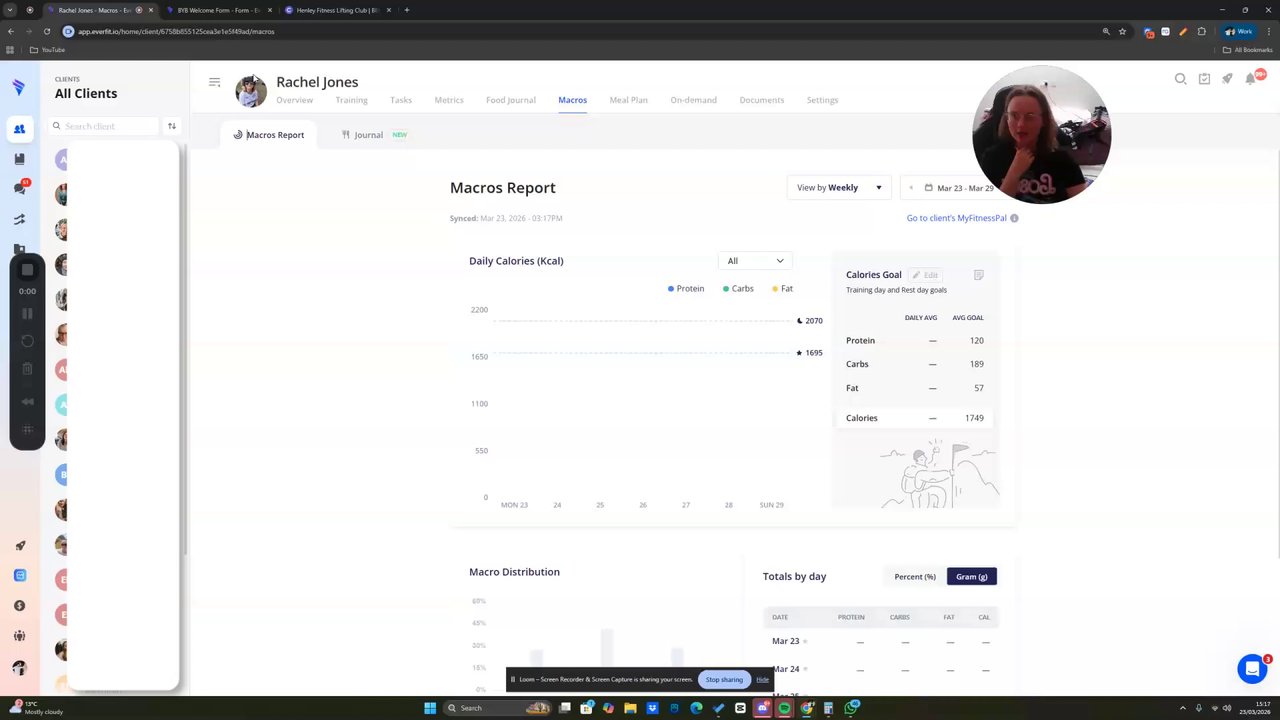Switch totals to Gram (g)
This screenshot has width=1280, height=720.
[x=971, y=577]
